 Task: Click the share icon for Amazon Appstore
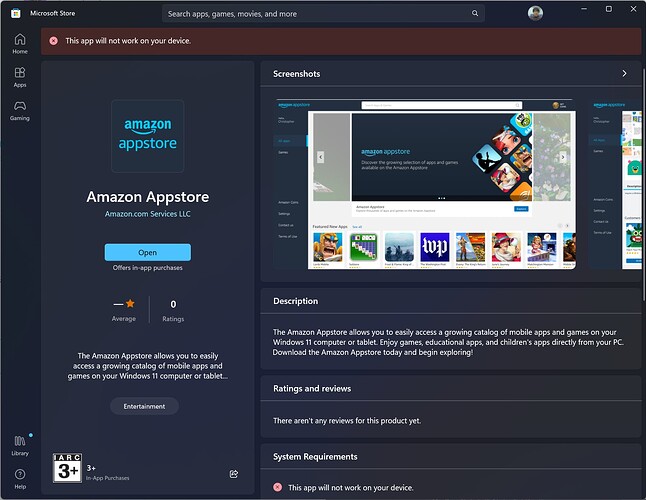point(234,474)
